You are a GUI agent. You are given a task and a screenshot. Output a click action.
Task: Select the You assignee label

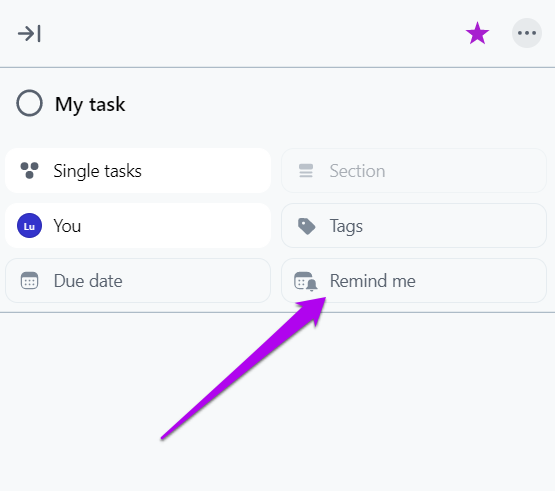click(x=67, y=226)
